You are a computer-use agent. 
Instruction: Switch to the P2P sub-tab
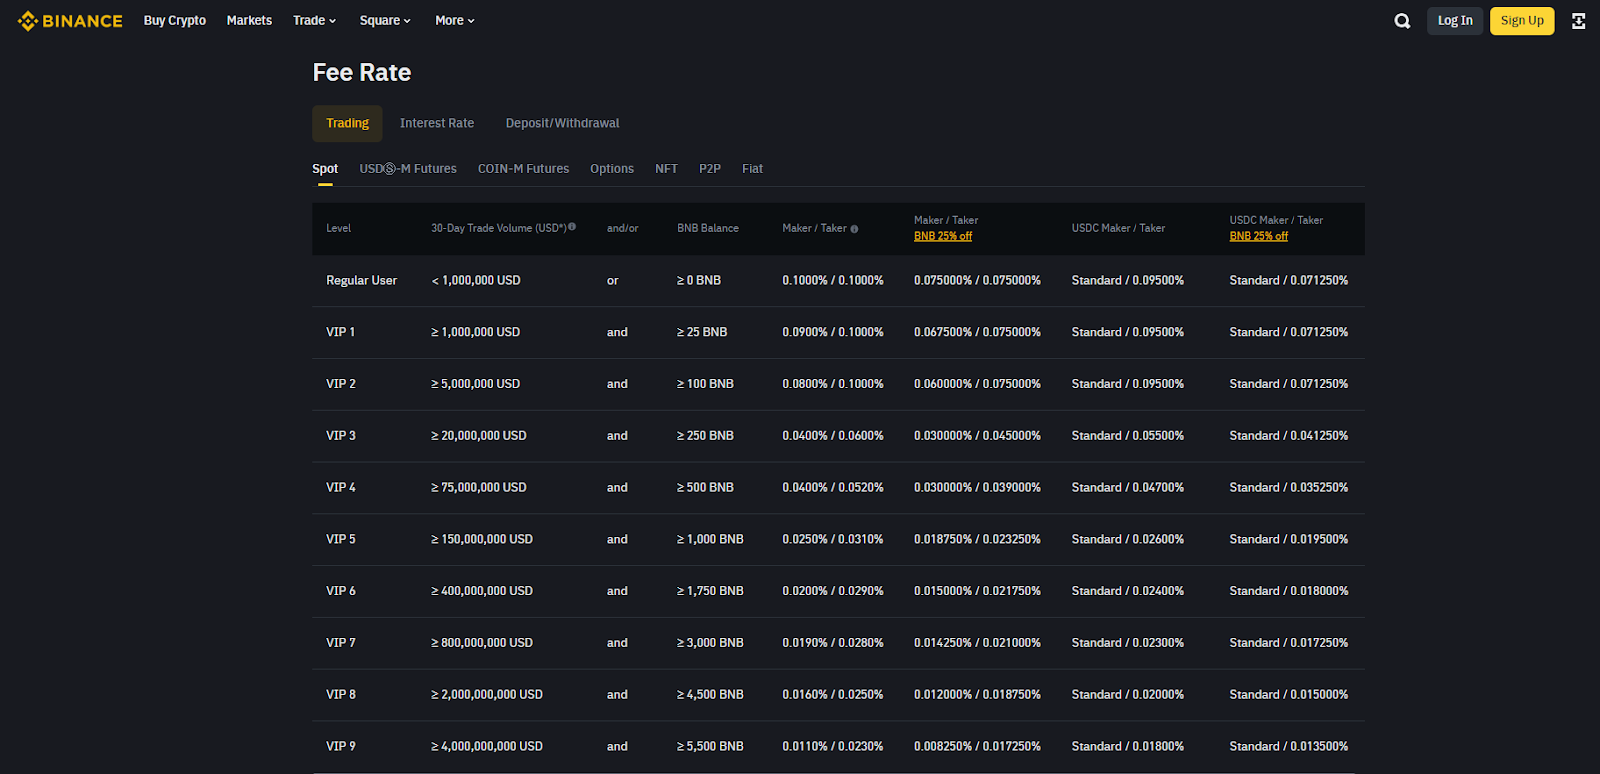710,169
